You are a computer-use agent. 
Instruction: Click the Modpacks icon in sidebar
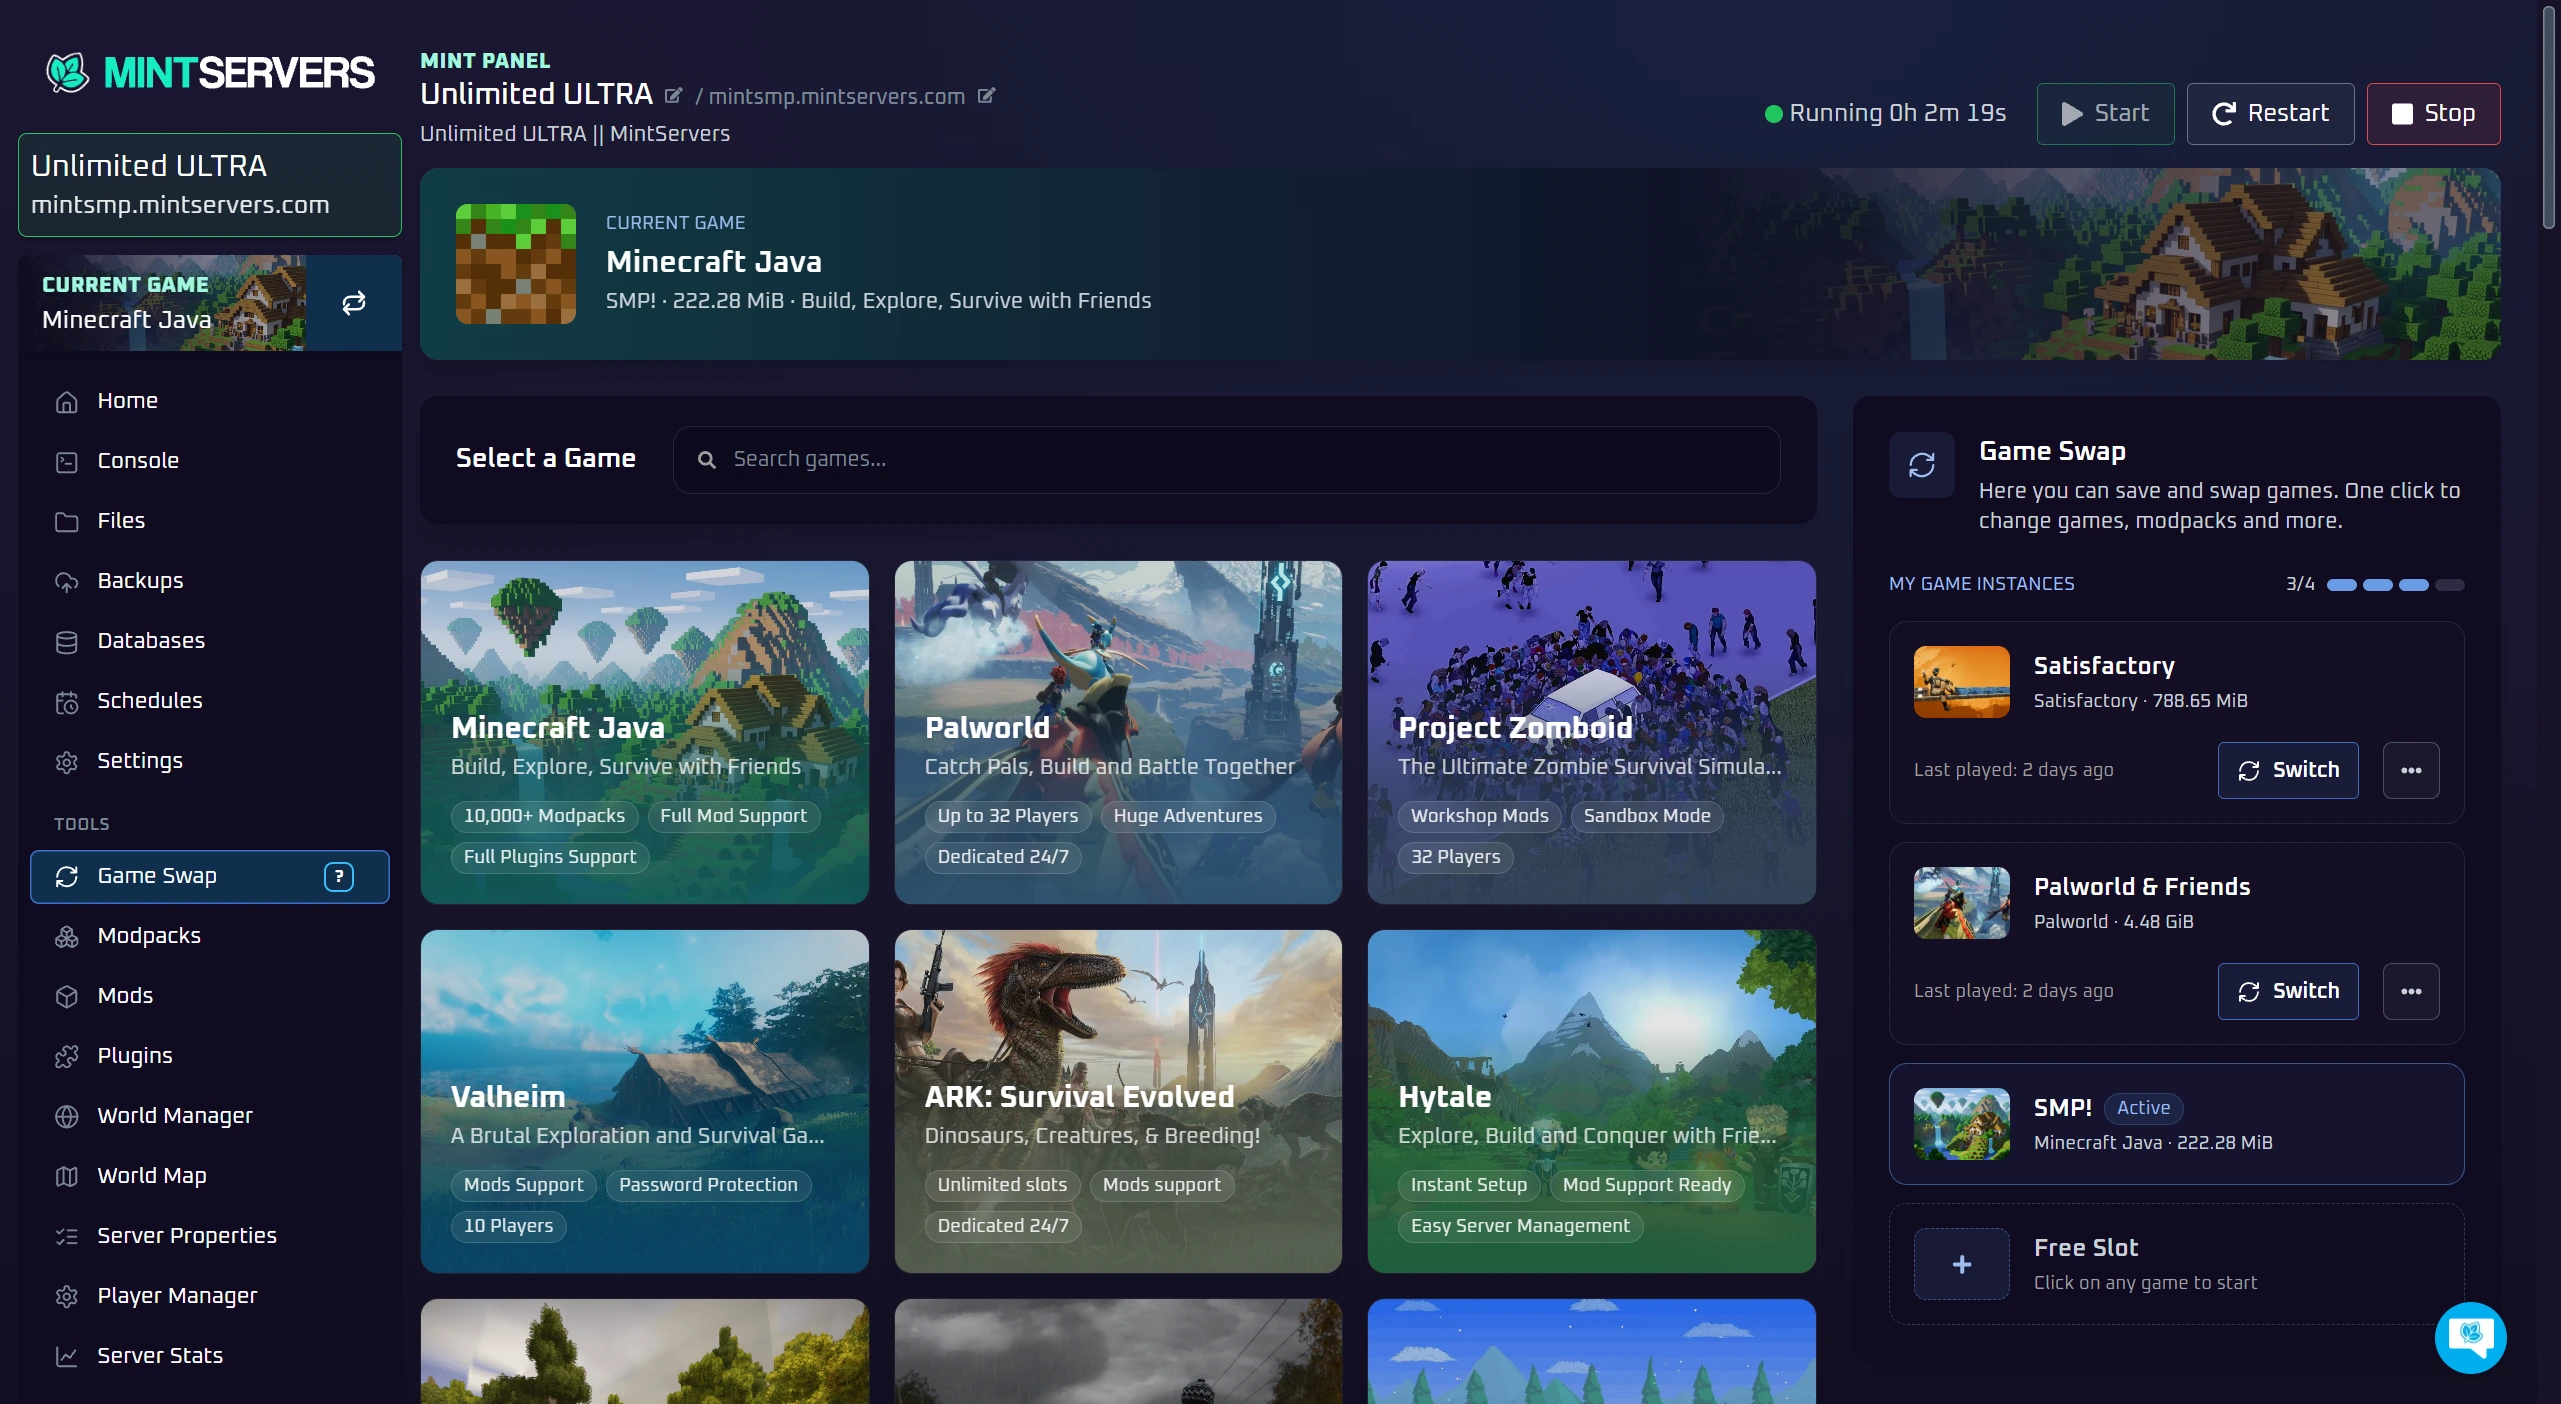[x=67, y=937]
